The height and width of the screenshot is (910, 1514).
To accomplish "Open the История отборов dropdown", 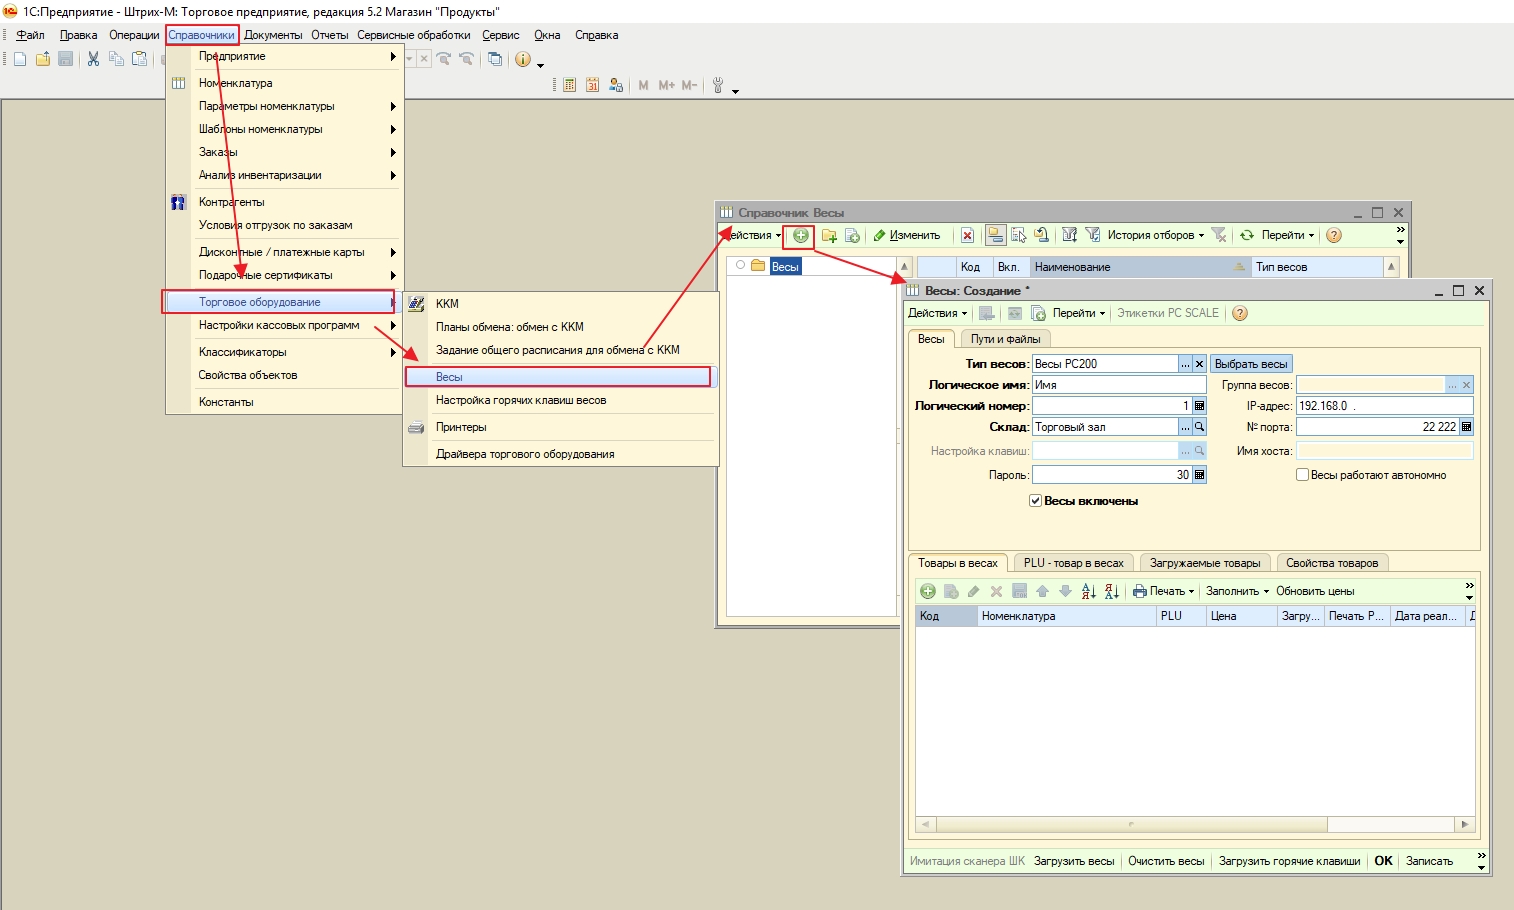I will click(1155, 236).
